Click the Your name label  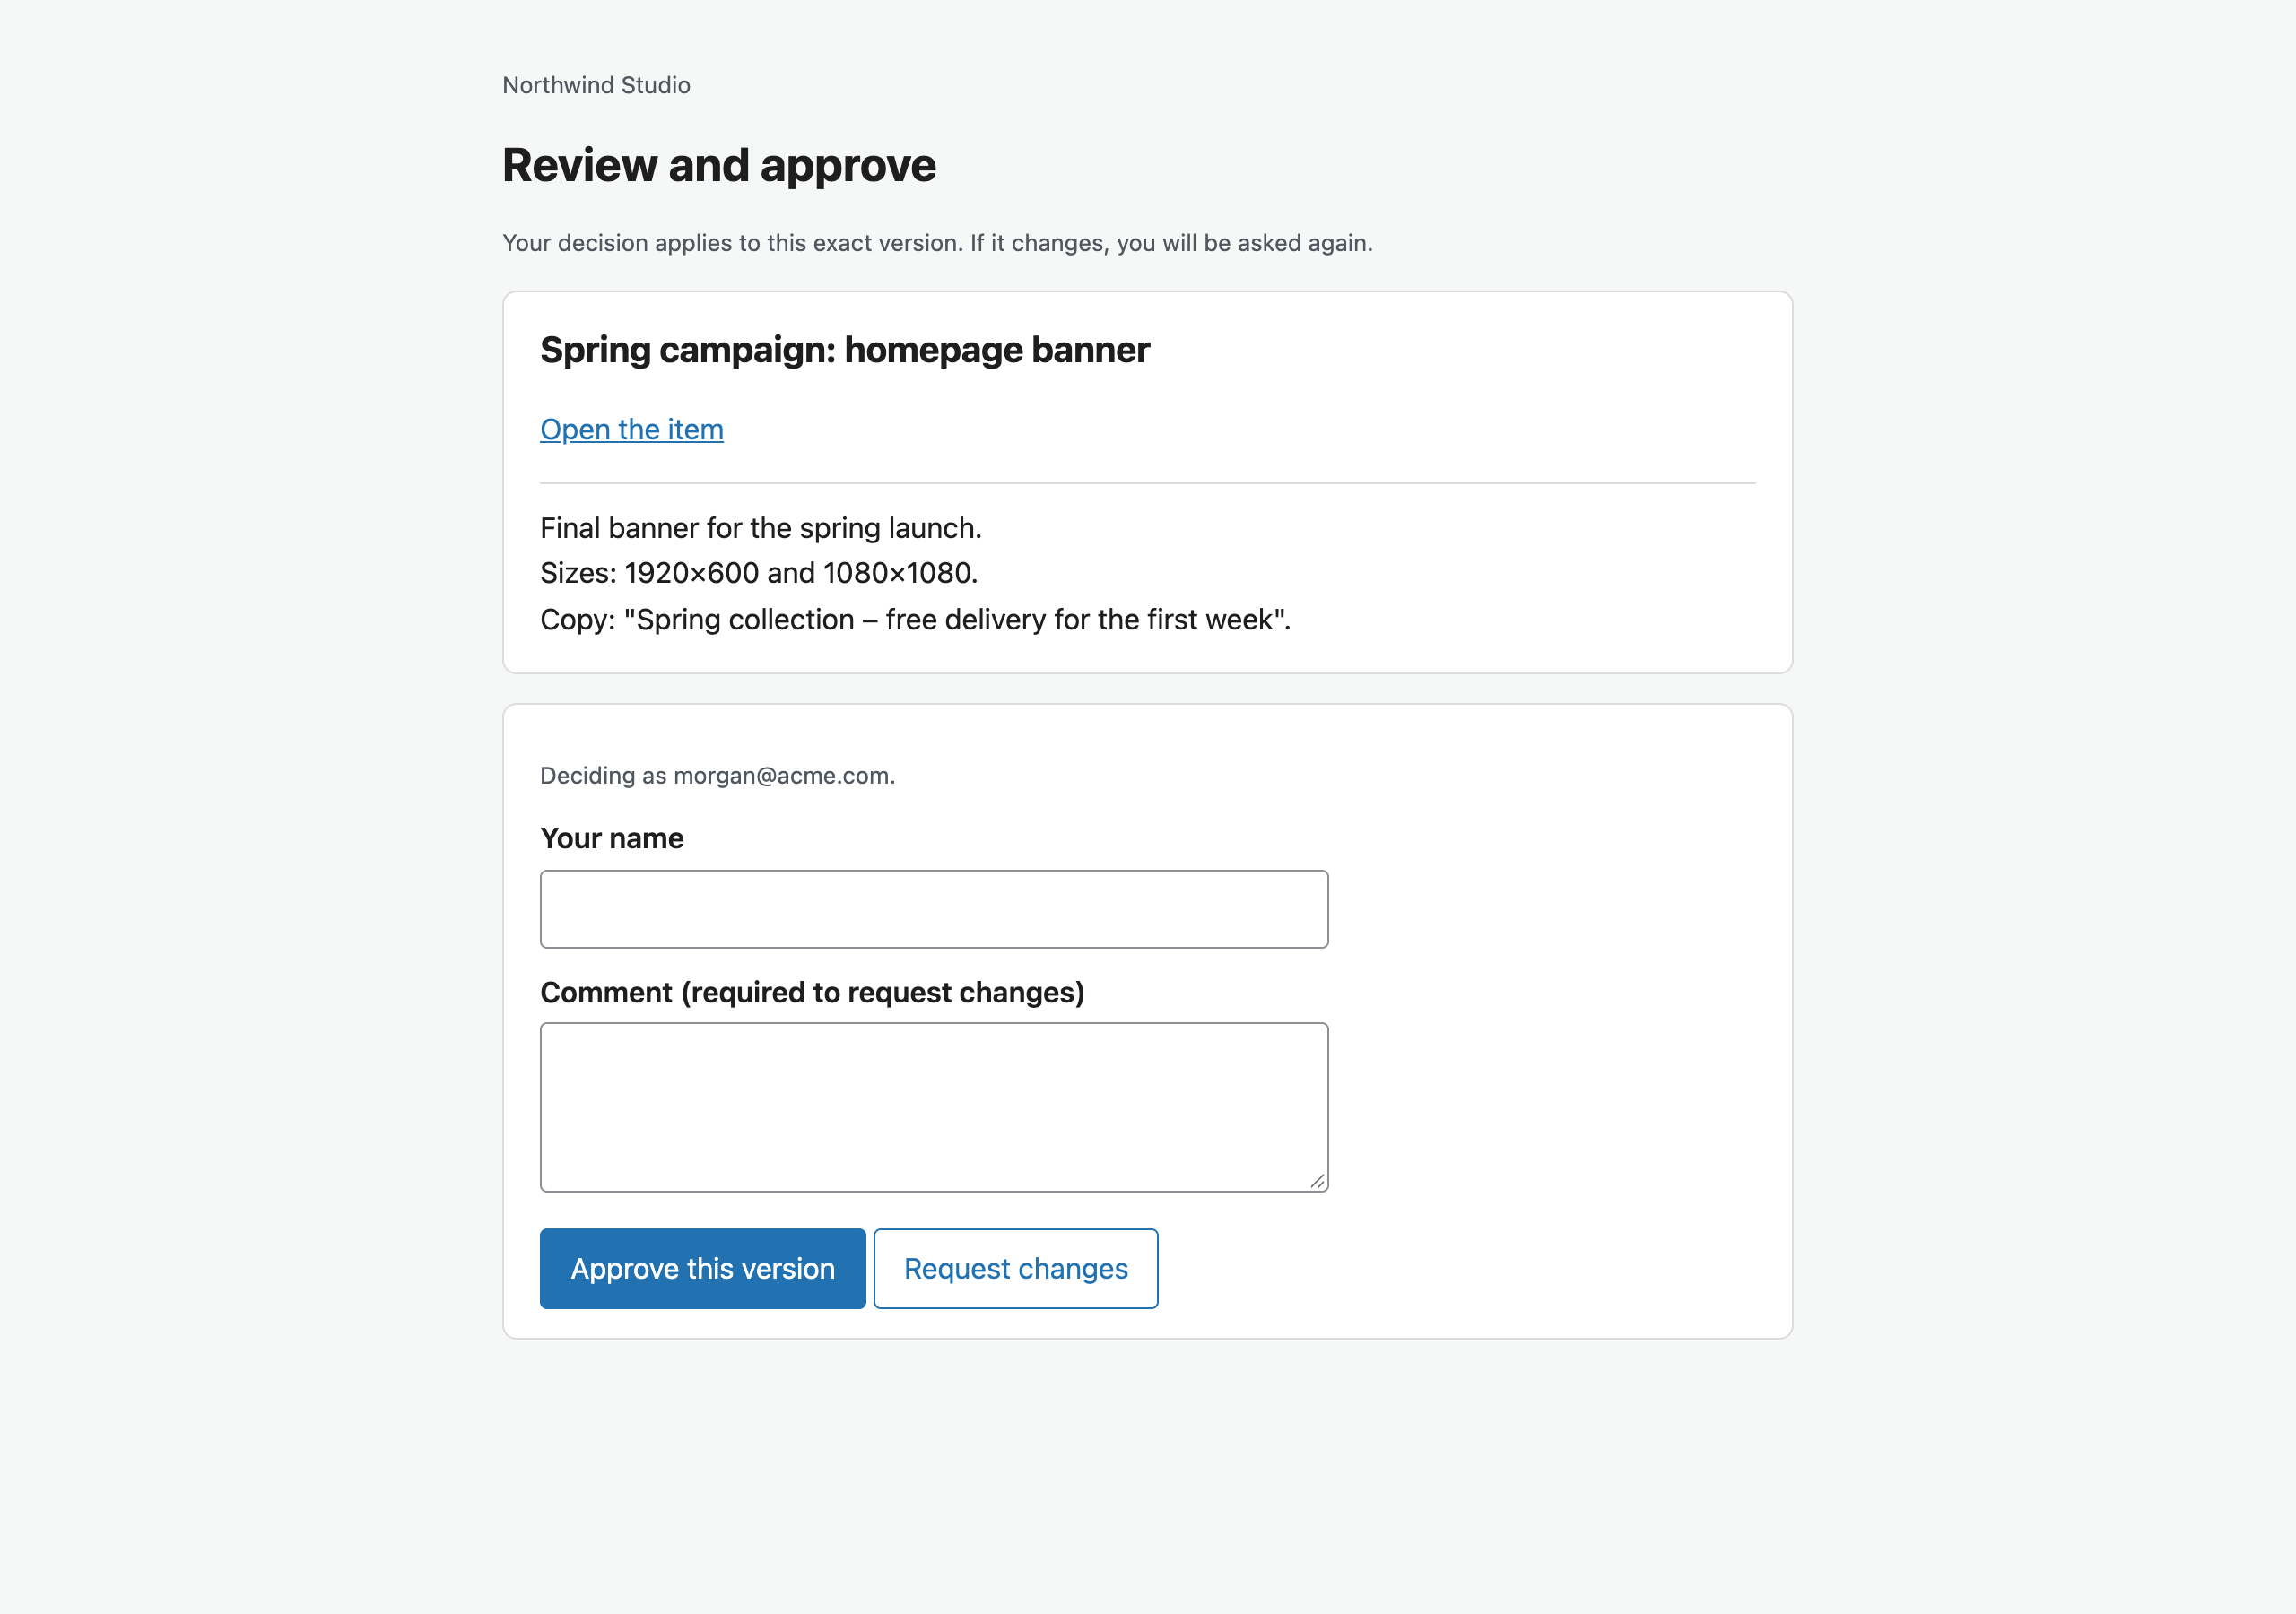612,838
